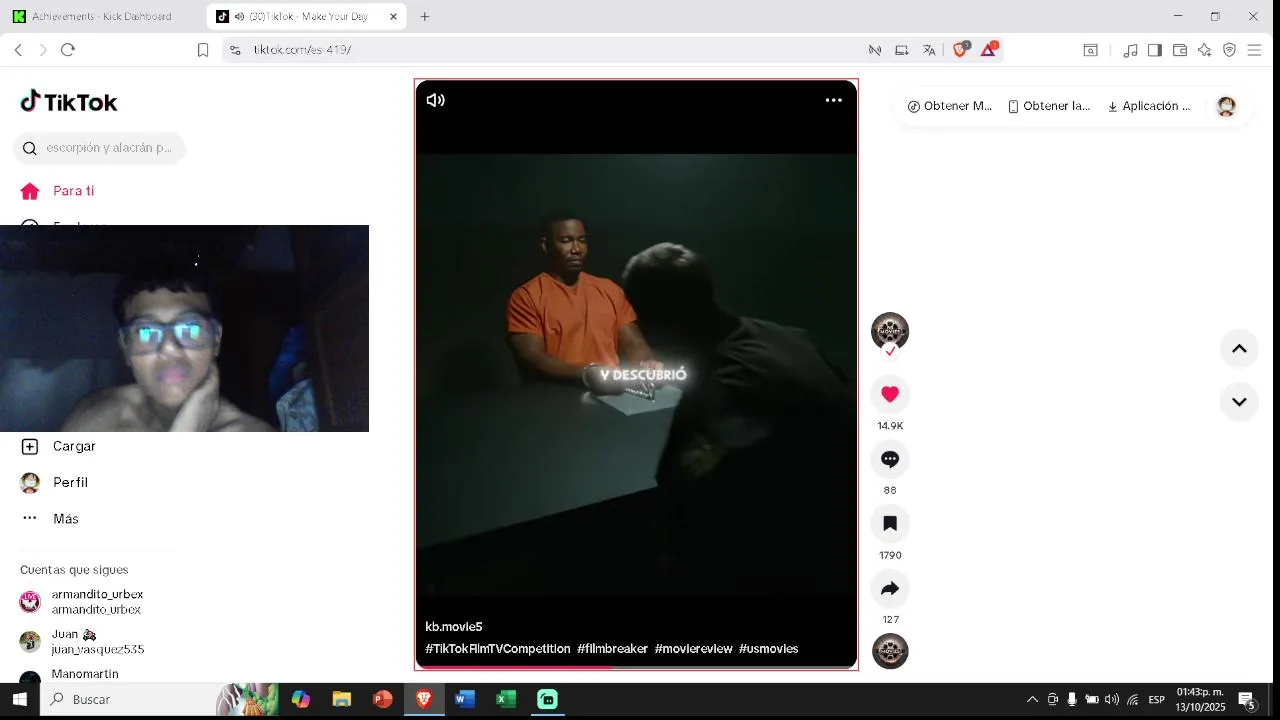Viewport: 1280px width, 720px height.
Task: Open Brave Wallet icon
Action: tap(1180, 50)
